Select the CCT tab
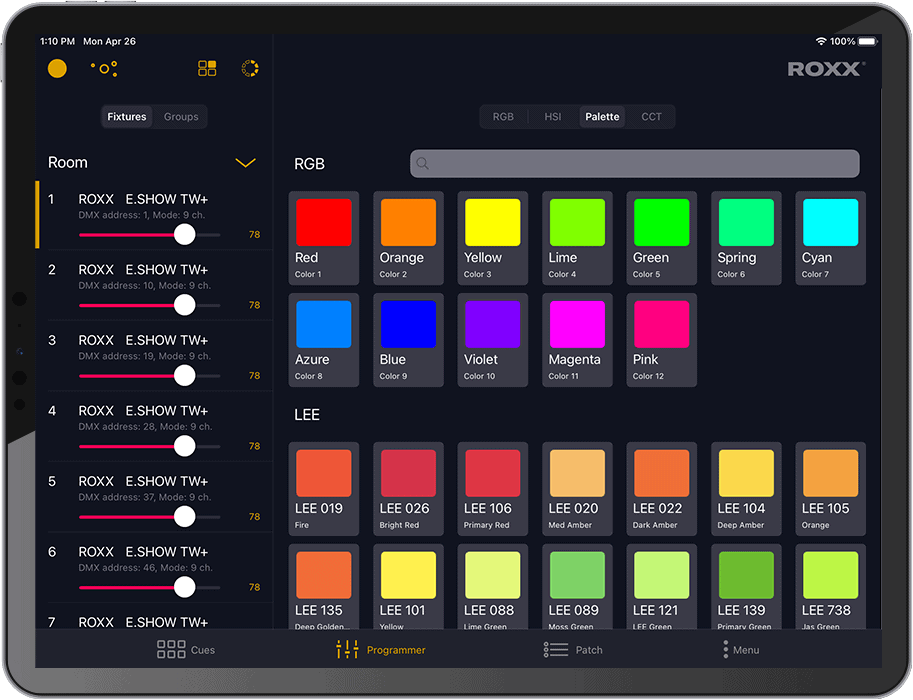 pyautogui.click(x=651, y=116)
